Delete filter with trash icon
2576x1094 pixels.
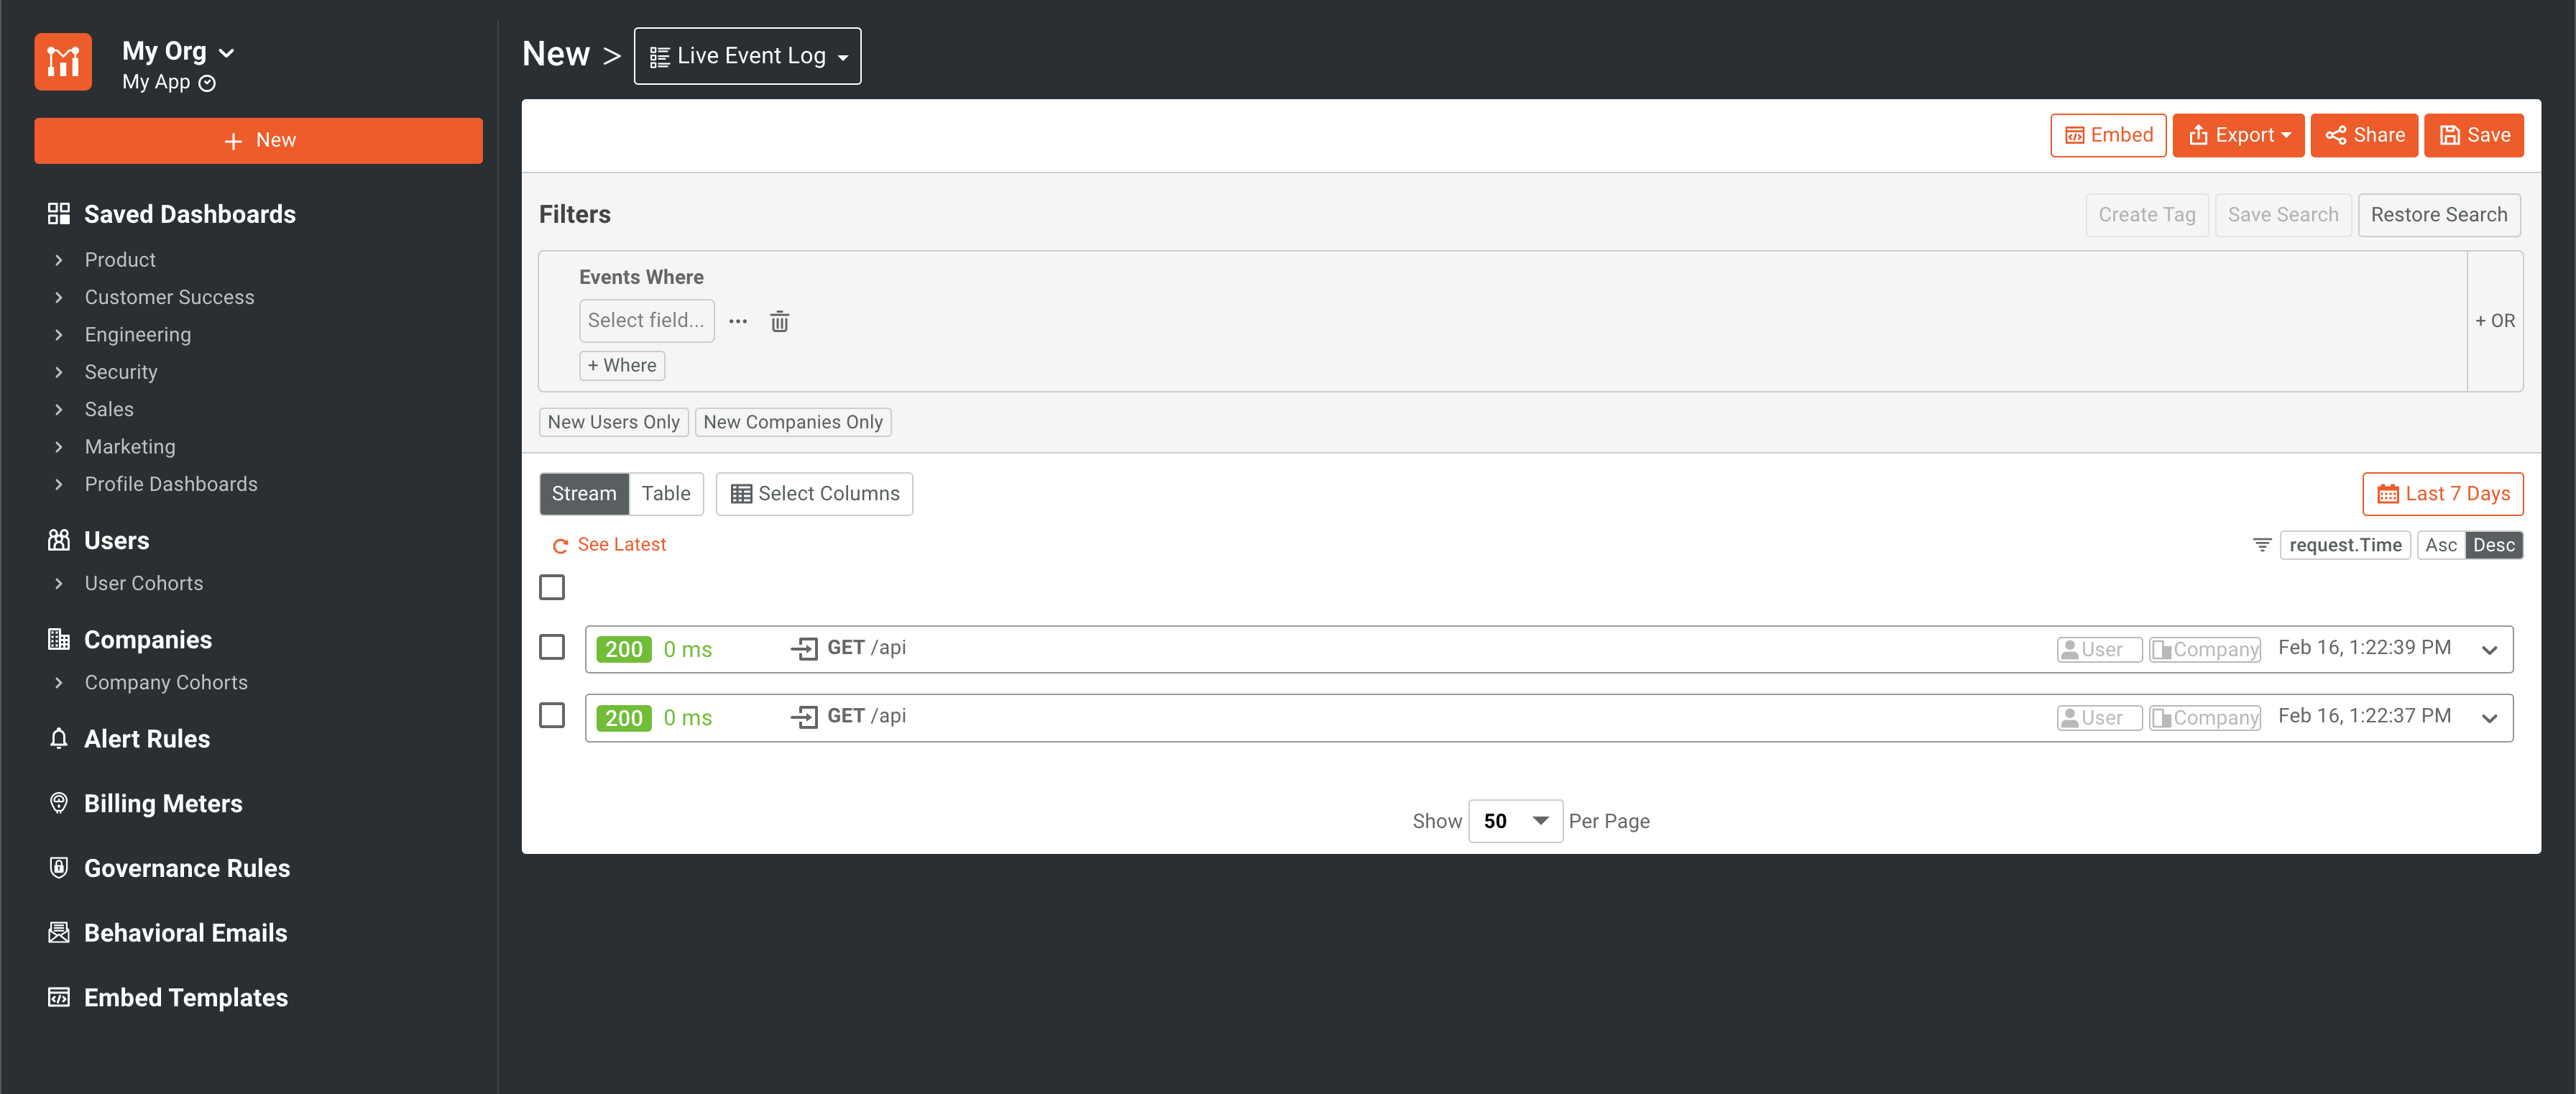[779, 321]
